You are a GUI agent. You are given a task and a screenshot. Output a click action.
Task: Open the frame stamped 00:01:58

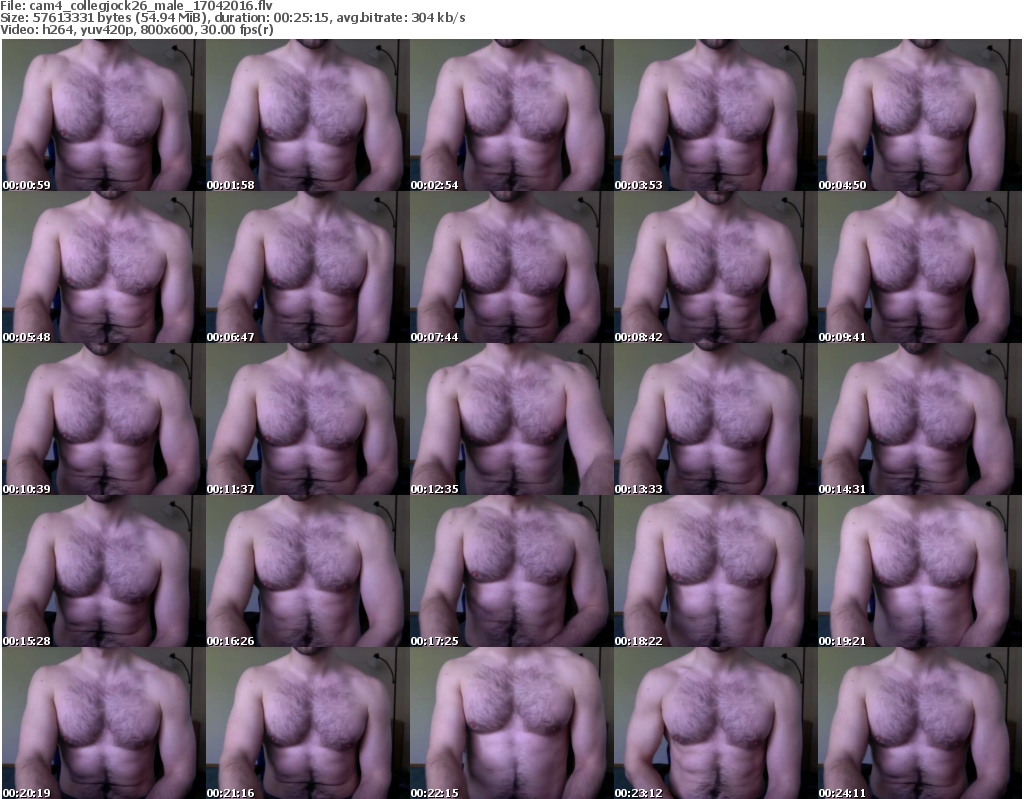click(308, 115)
